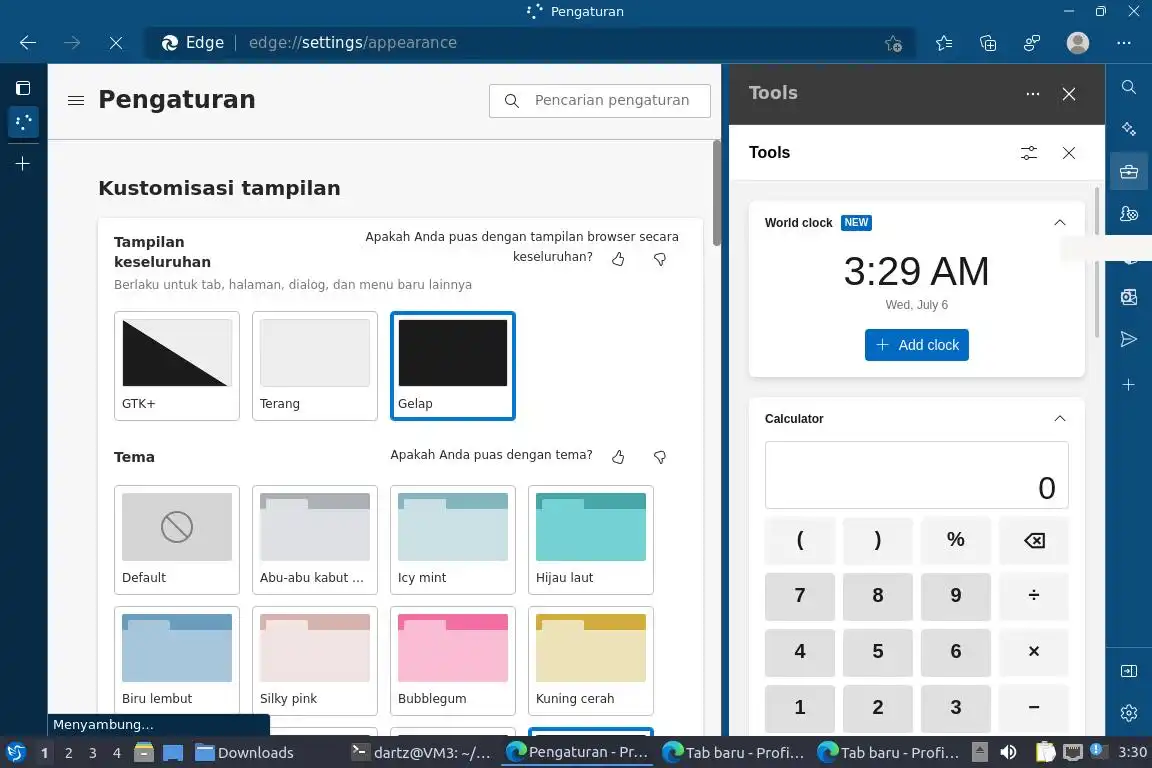The image size is (1152, 768).
Task: Close the inner Tools panel
Action: [x=1069, y=153]
